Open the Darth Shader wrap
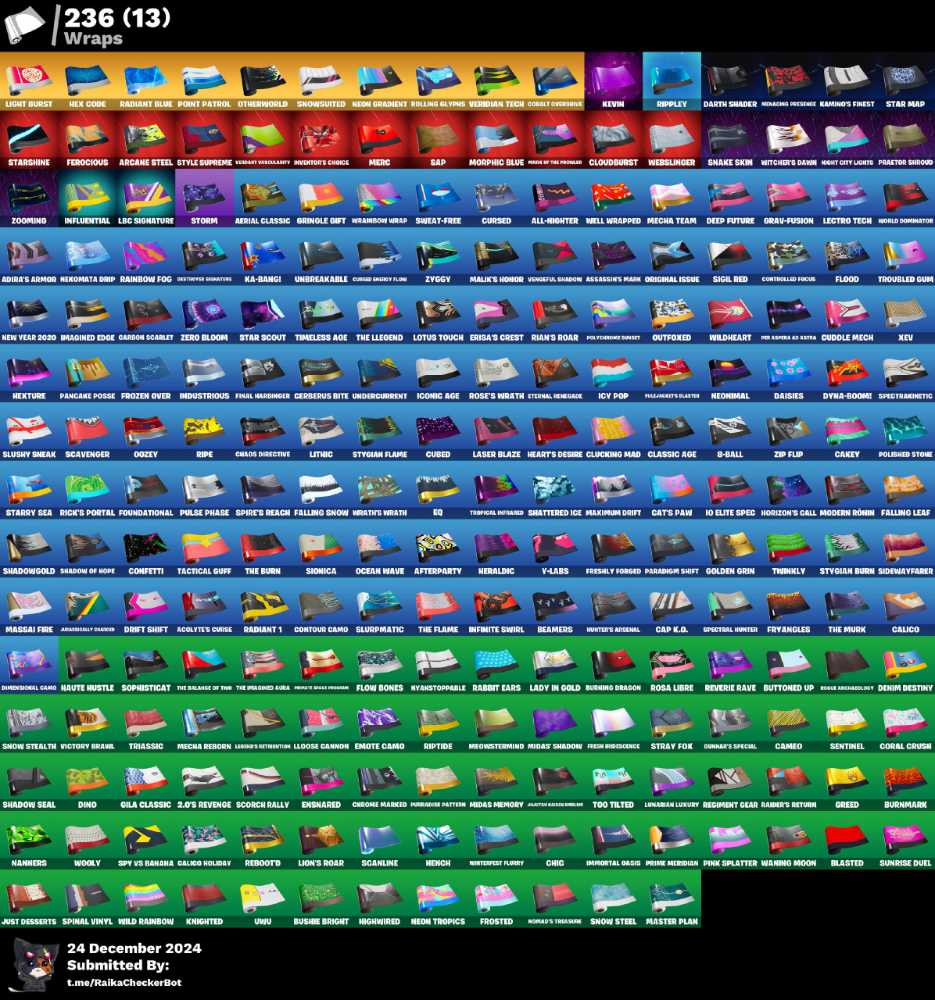The width and height of the screenshot is (935, 1000). 730,81
